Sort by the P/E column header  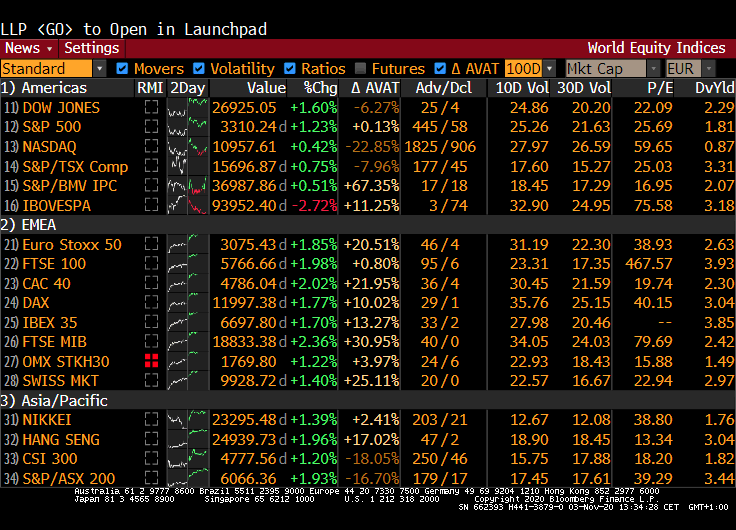pos(660,88)
